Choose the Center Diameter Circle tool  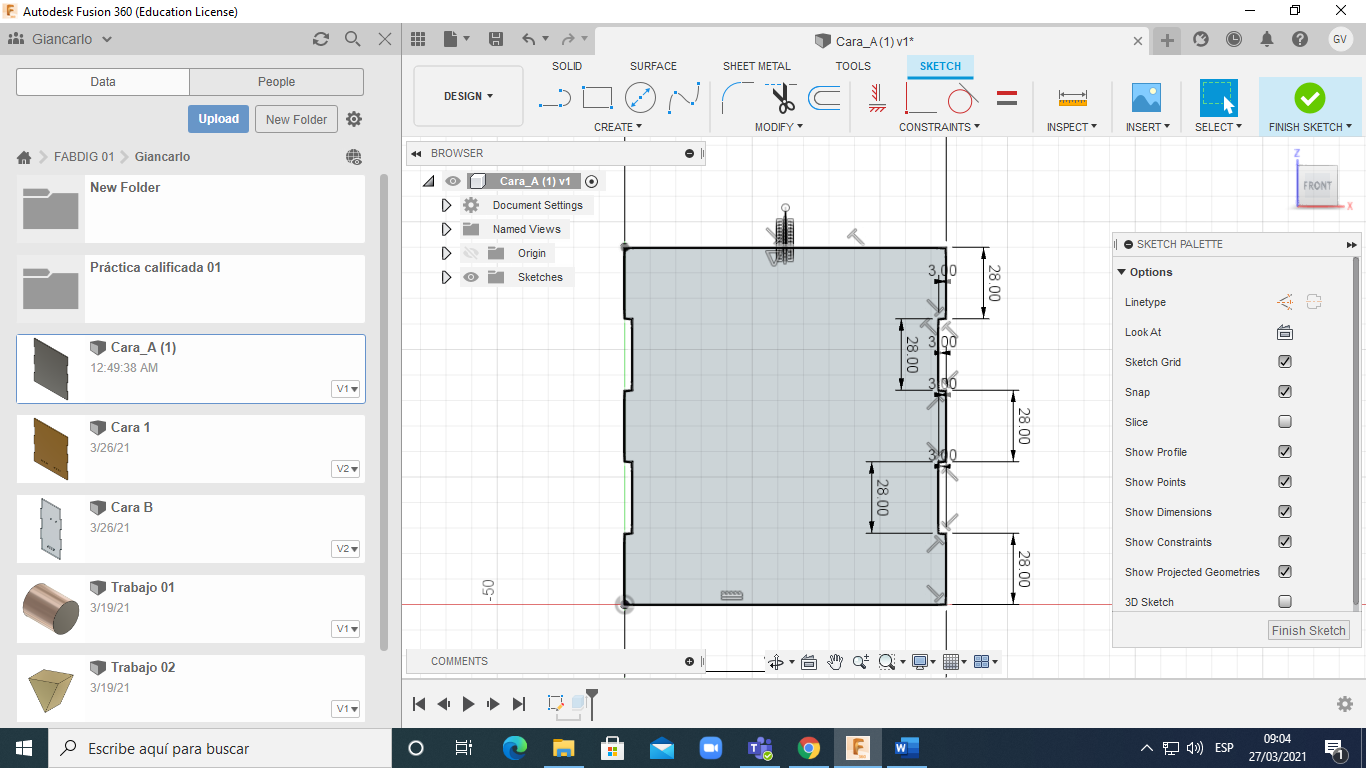(640, 98)
